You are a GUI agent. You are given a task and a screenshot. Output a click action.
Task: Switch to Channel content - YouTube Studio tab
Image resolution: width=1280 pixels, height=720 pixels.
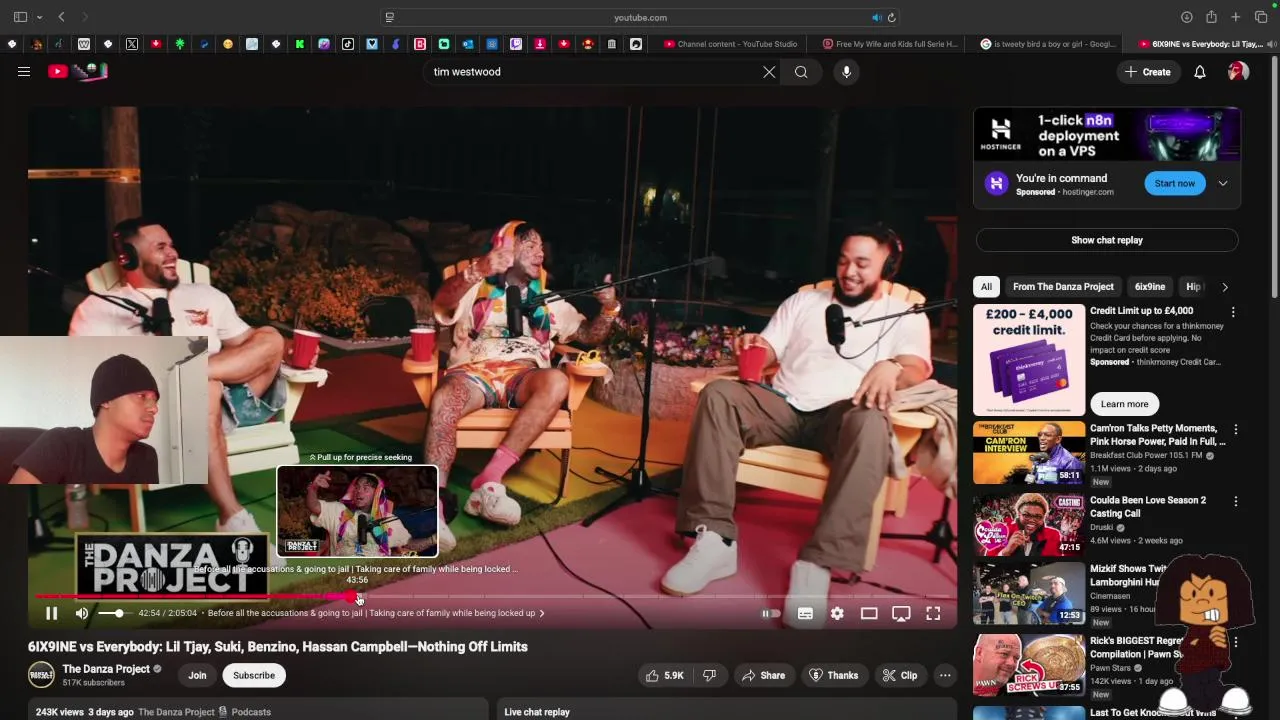coord(730,44)
